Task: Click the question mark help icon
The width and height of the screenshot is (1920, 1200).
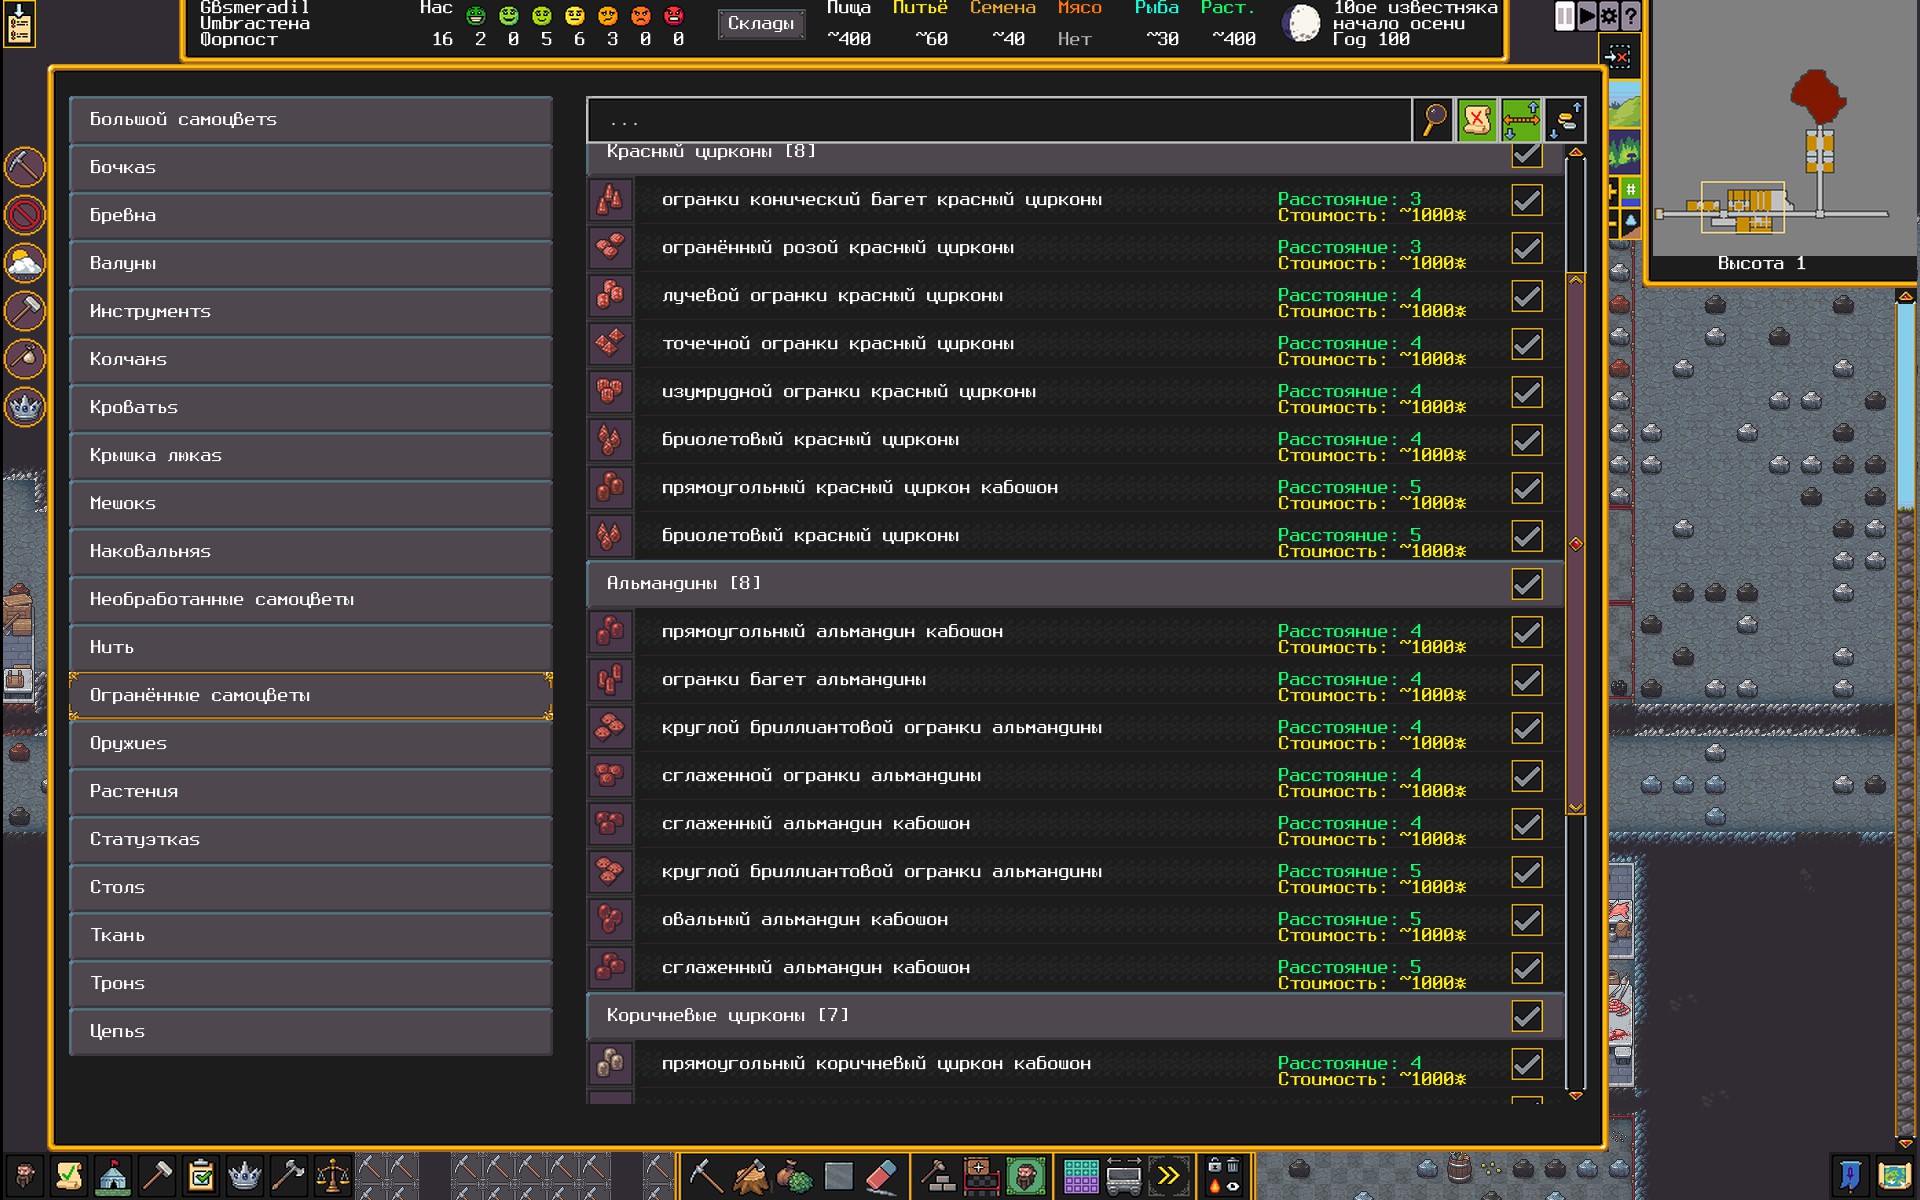Action: coord(1631,16)
